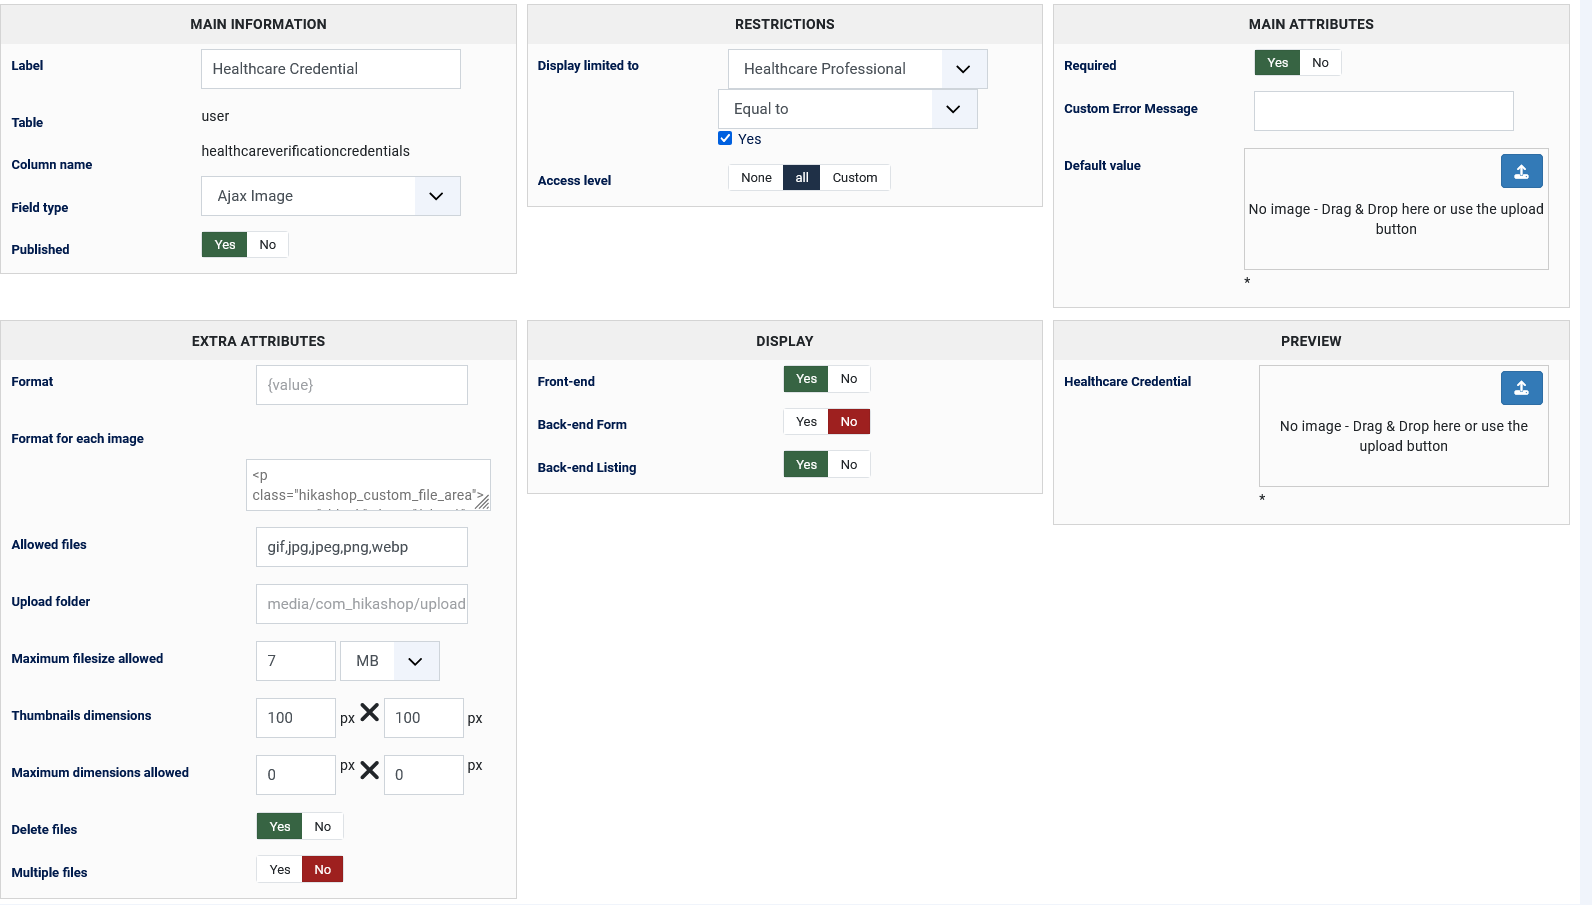
Task: Open the MB filesize unit dropdown
Action: coord(389,661)
